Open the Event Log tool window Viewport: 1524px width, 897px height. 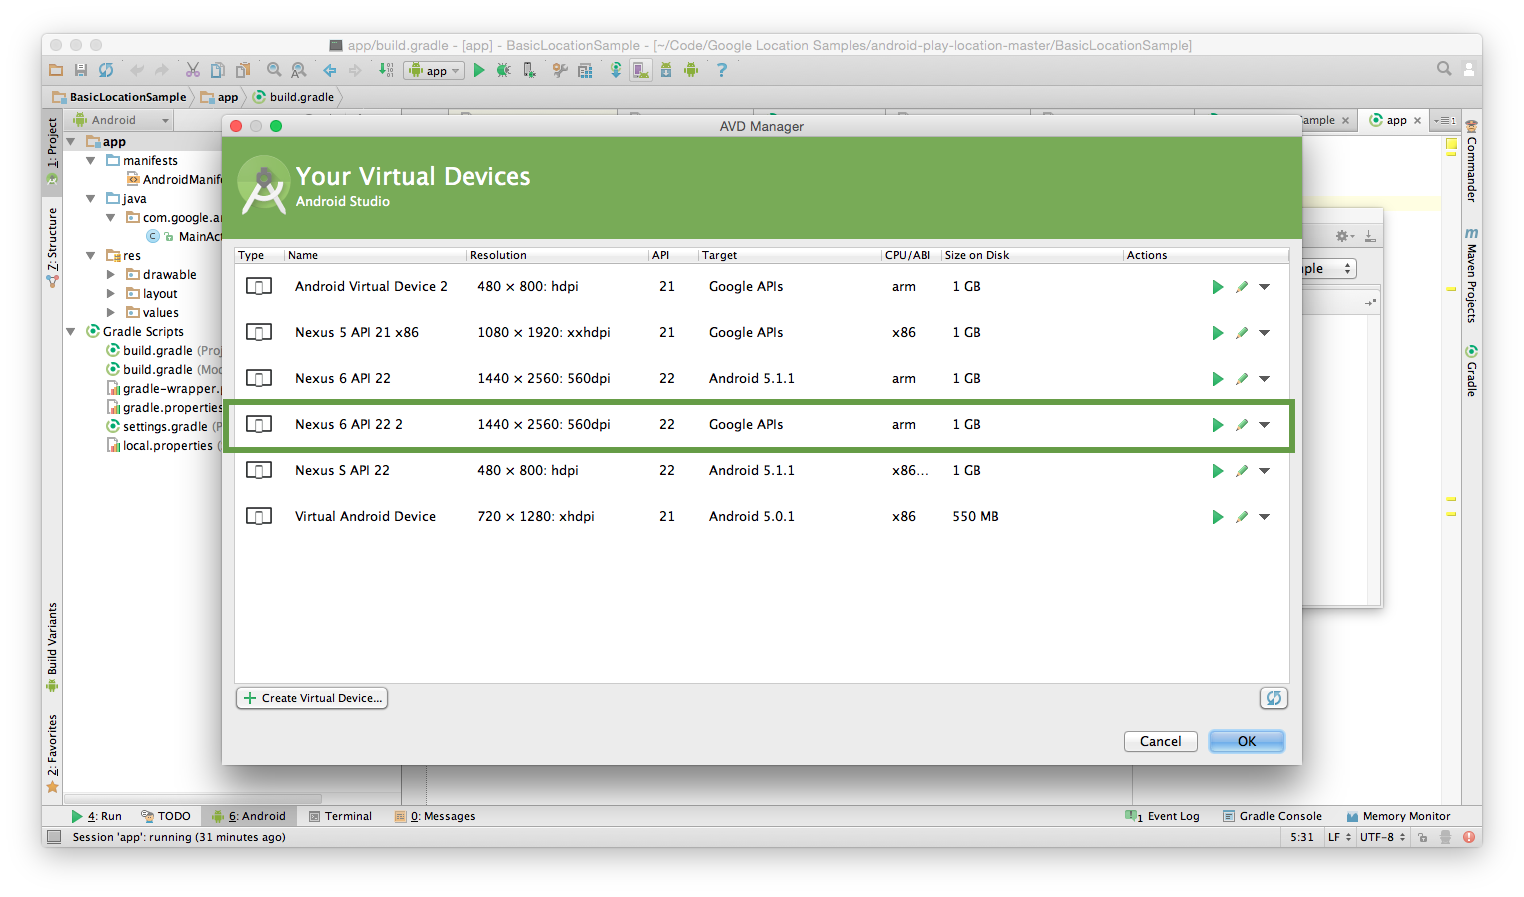click(x=1162, y=816)
